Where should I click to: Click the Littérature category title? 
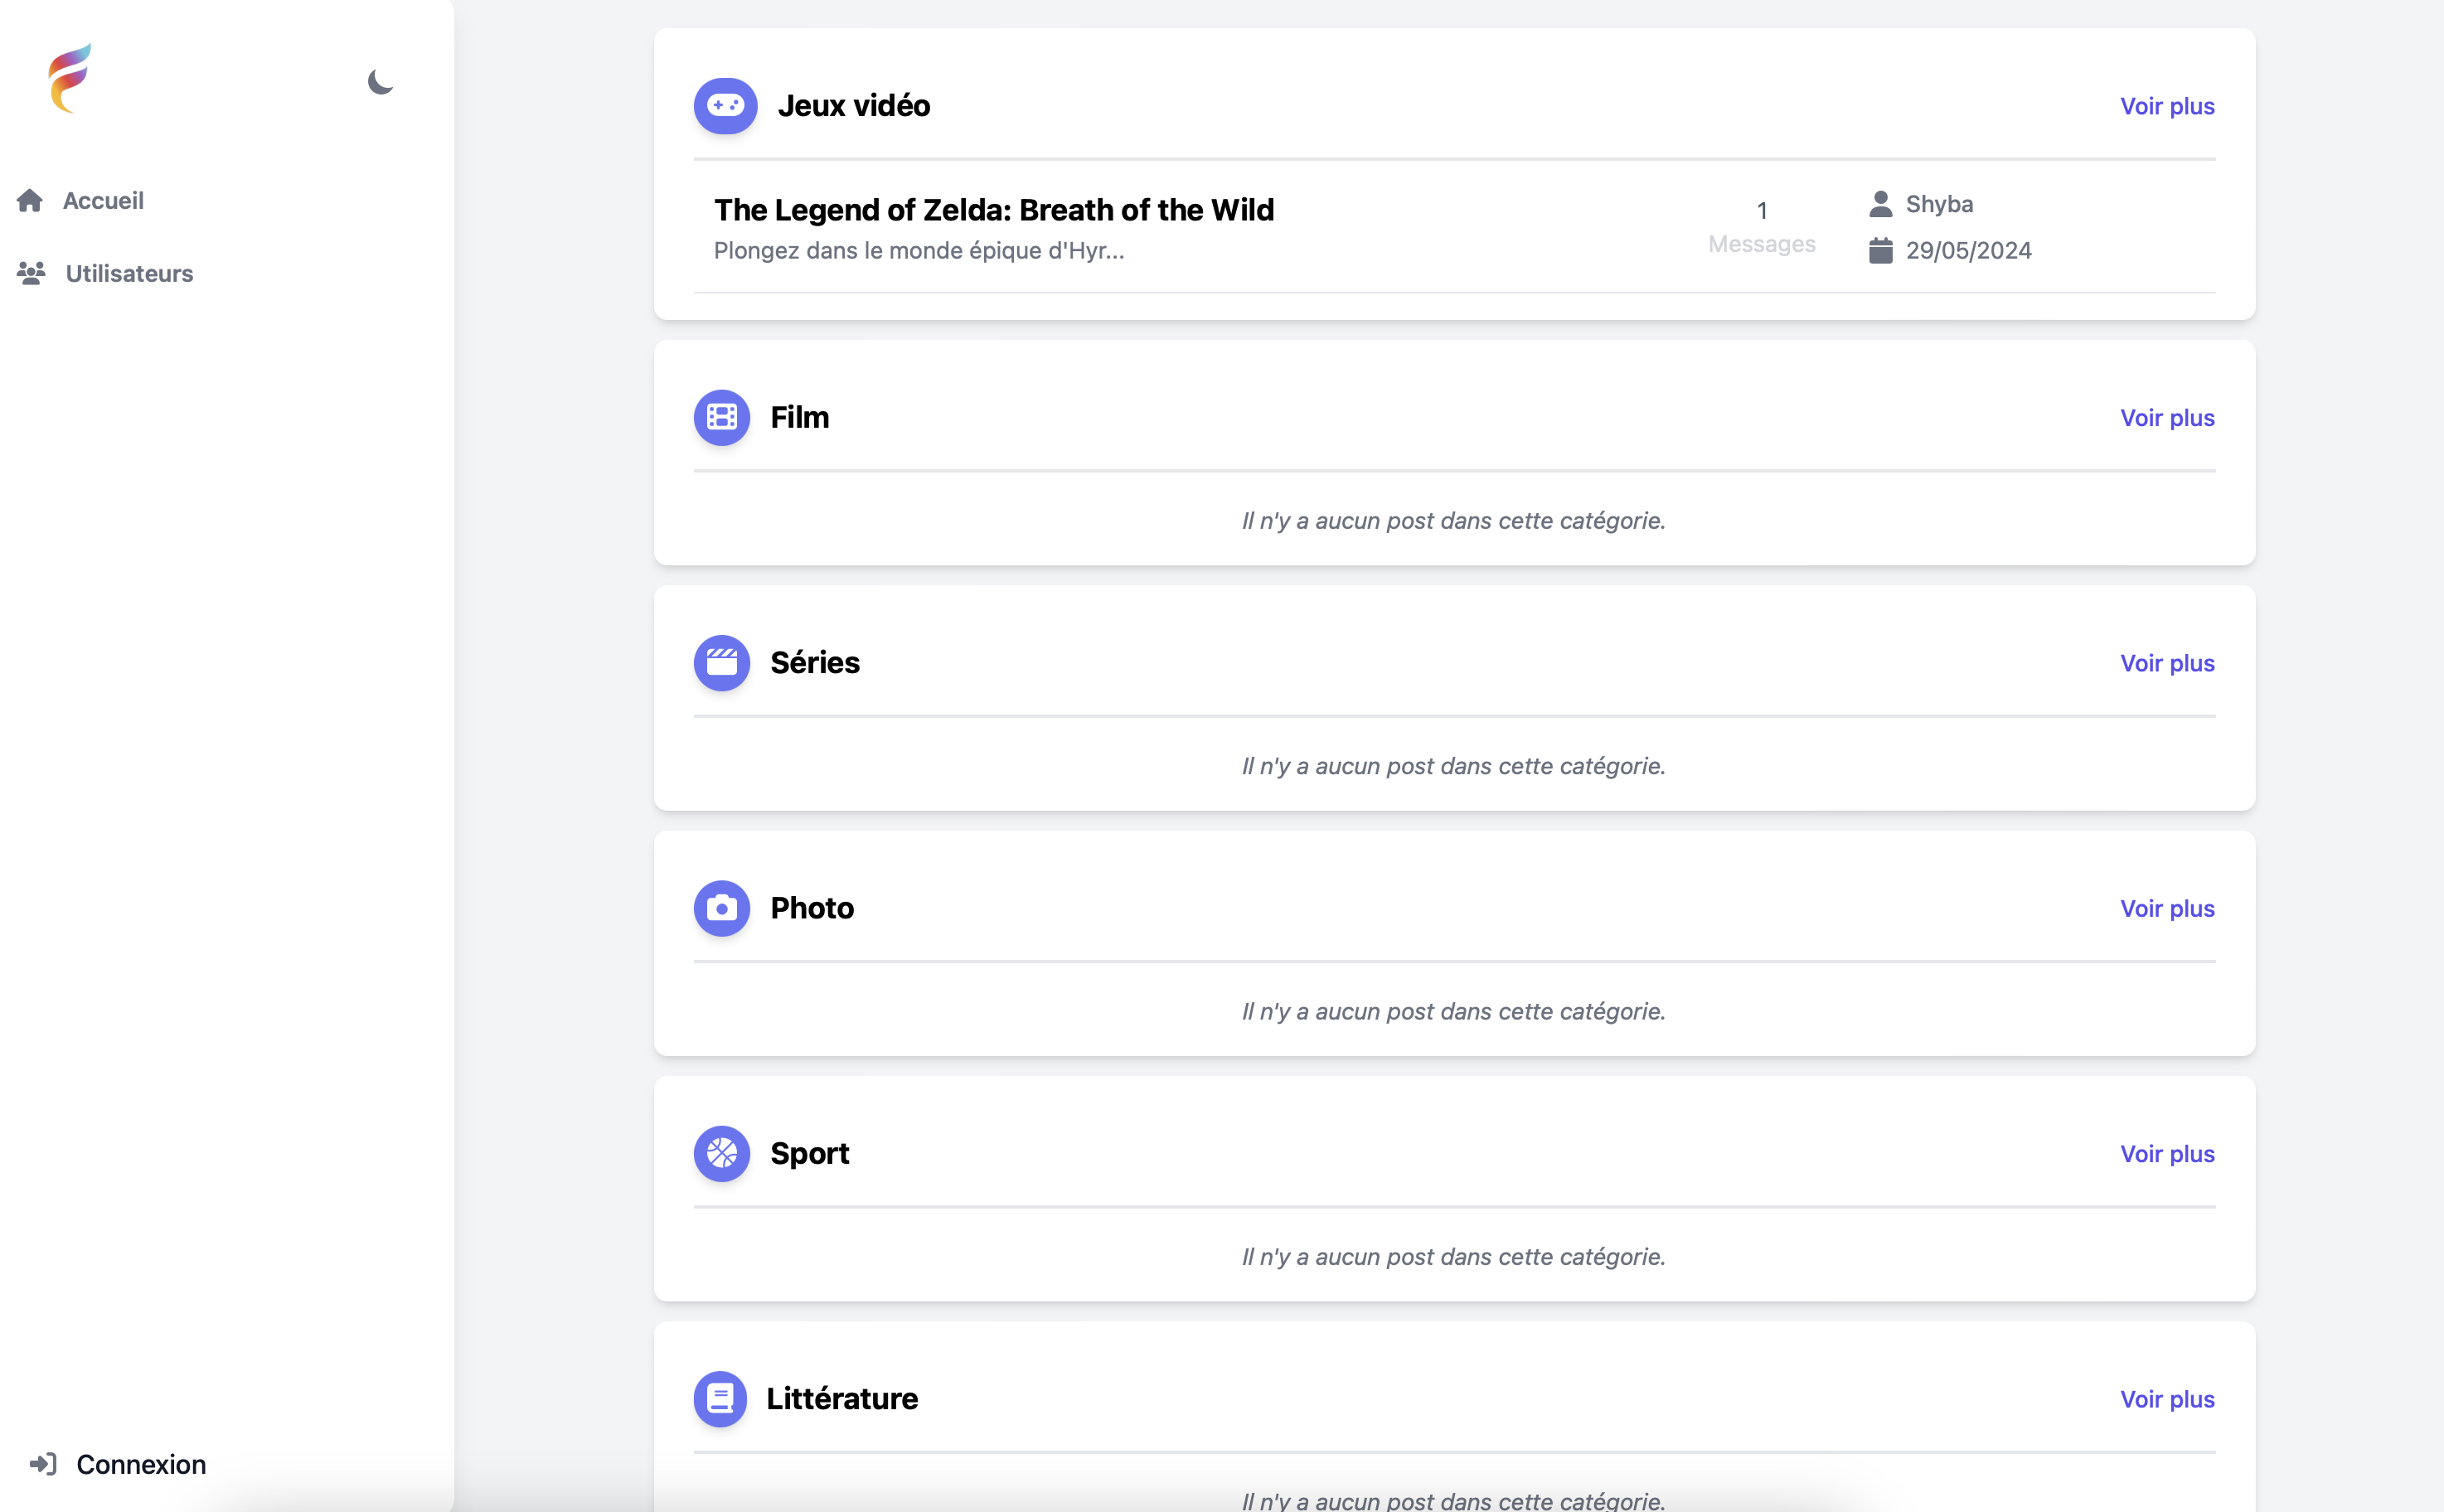842,1398
